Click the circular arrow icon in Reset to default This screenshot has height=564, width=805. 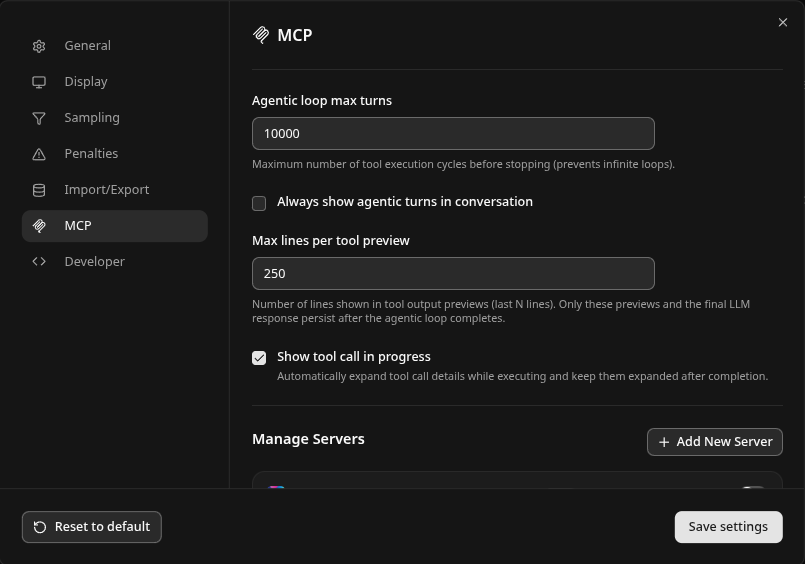tap(40, 527)
